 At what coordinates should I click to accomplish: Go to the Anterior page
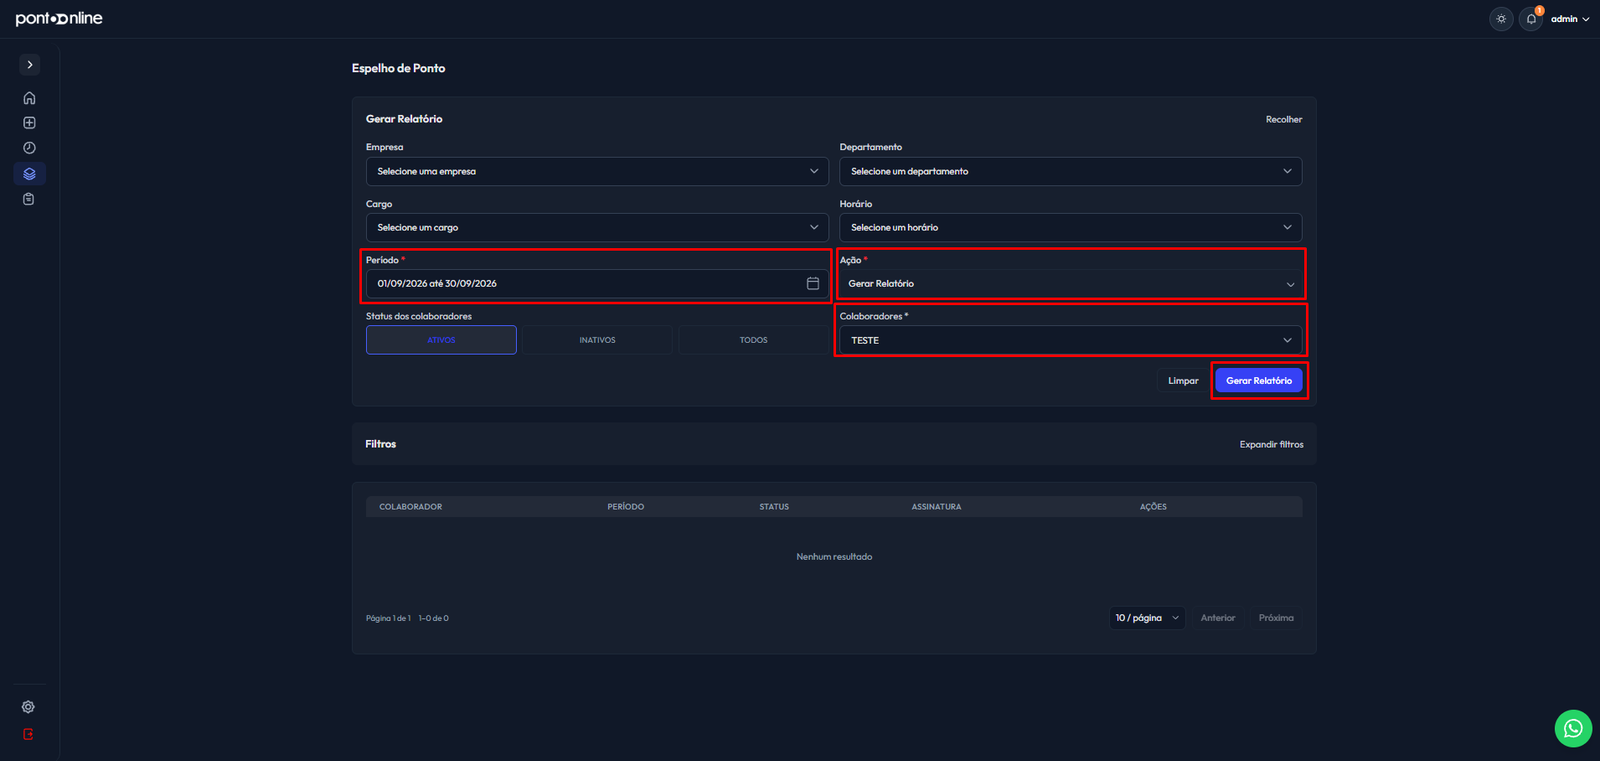click(x=1218, y=618)
